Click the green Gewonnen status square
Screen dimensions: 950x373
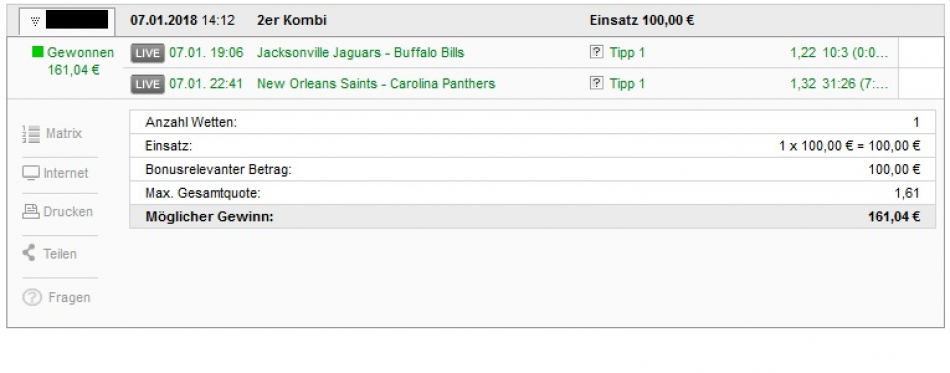[x=38, y=53]
